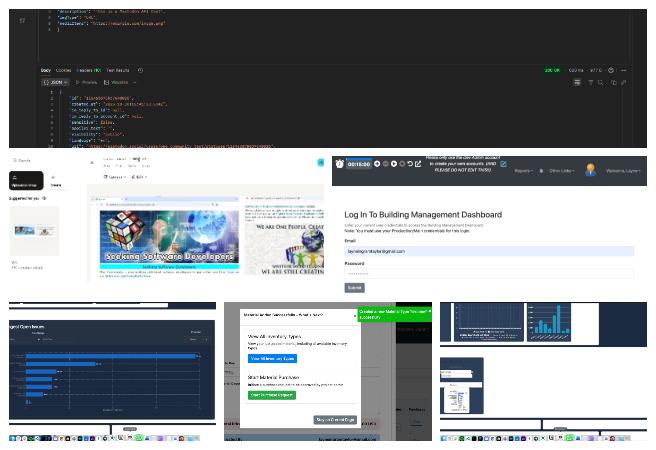
Task: Expand the Other Links dropdown
Action: [x=561, y=171]
